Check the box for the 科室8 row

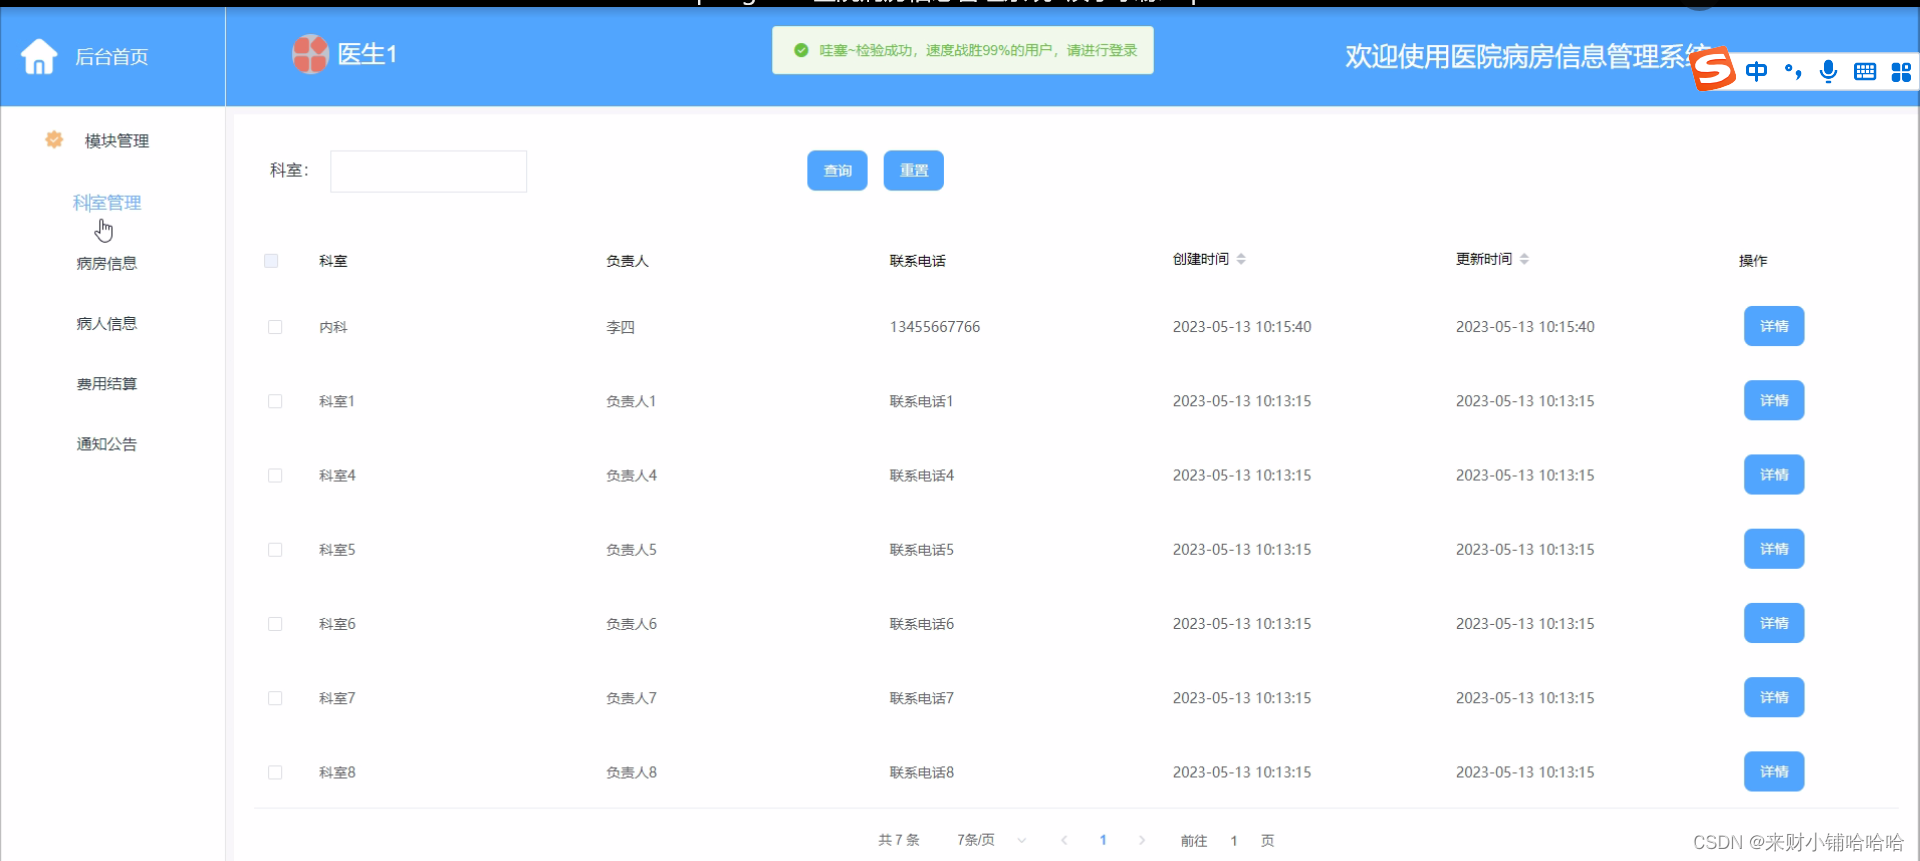(275, 773)
